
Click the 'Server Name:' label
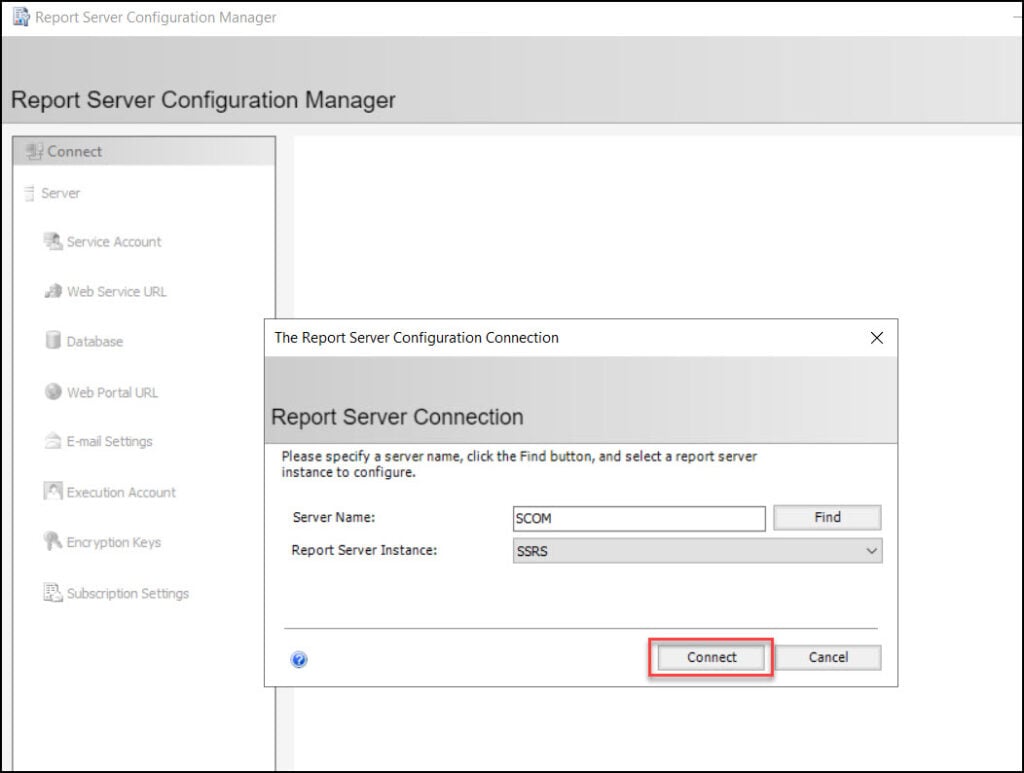tap(334, 517)
